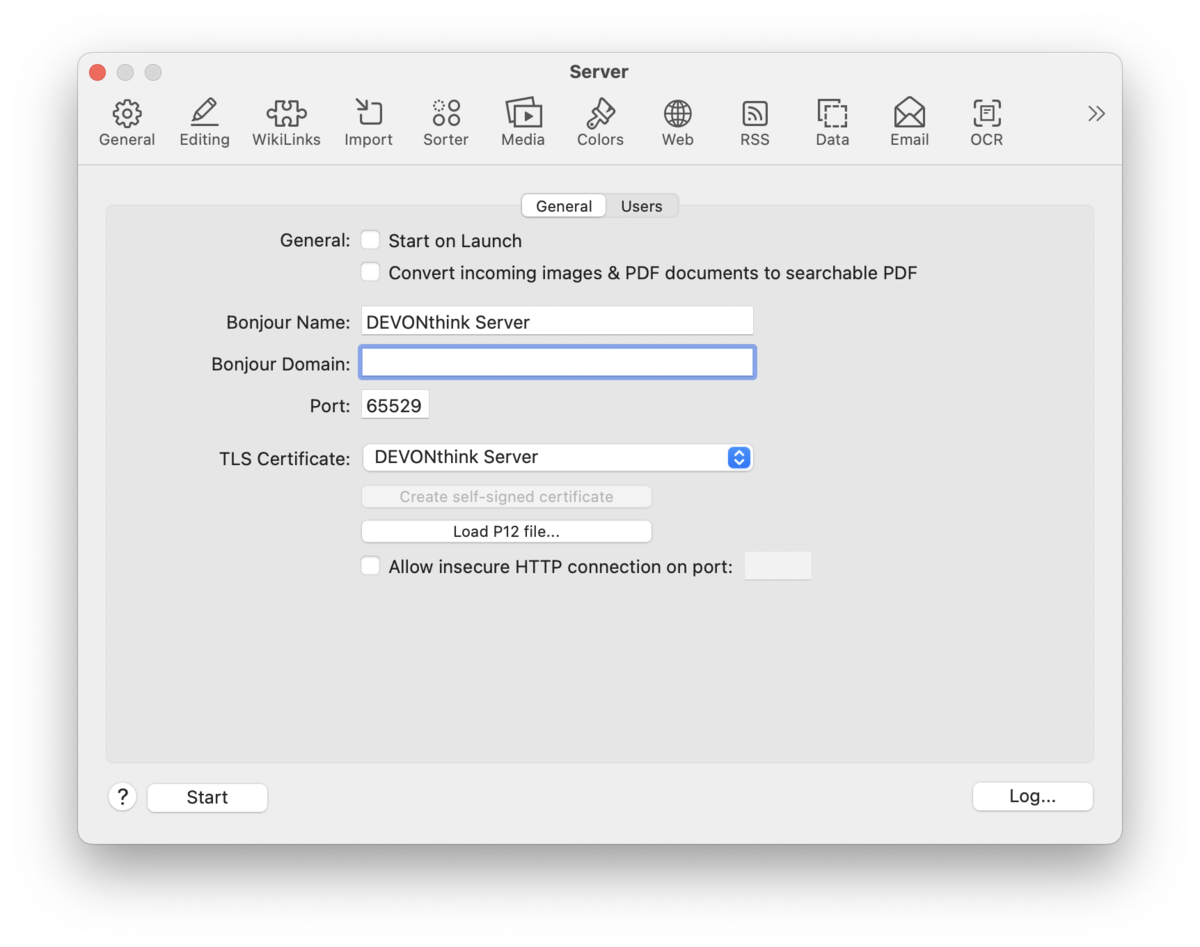Image resolution: width=1200 pixels, height=947 pixels.
Task: Open the Sorter preferences pane
Action: tap(446, 123)
